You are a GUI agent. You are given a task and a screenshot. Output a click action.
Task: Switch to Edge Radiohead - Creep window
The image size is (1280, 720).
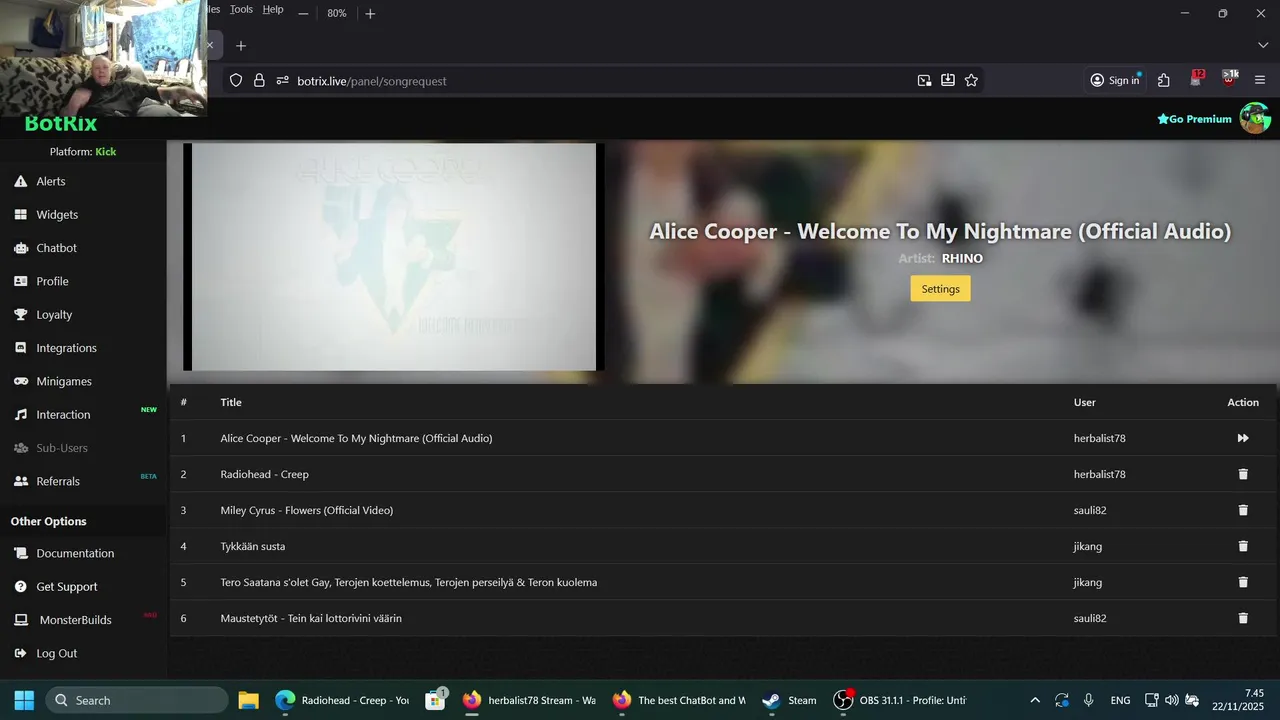[x=343, y=700]
